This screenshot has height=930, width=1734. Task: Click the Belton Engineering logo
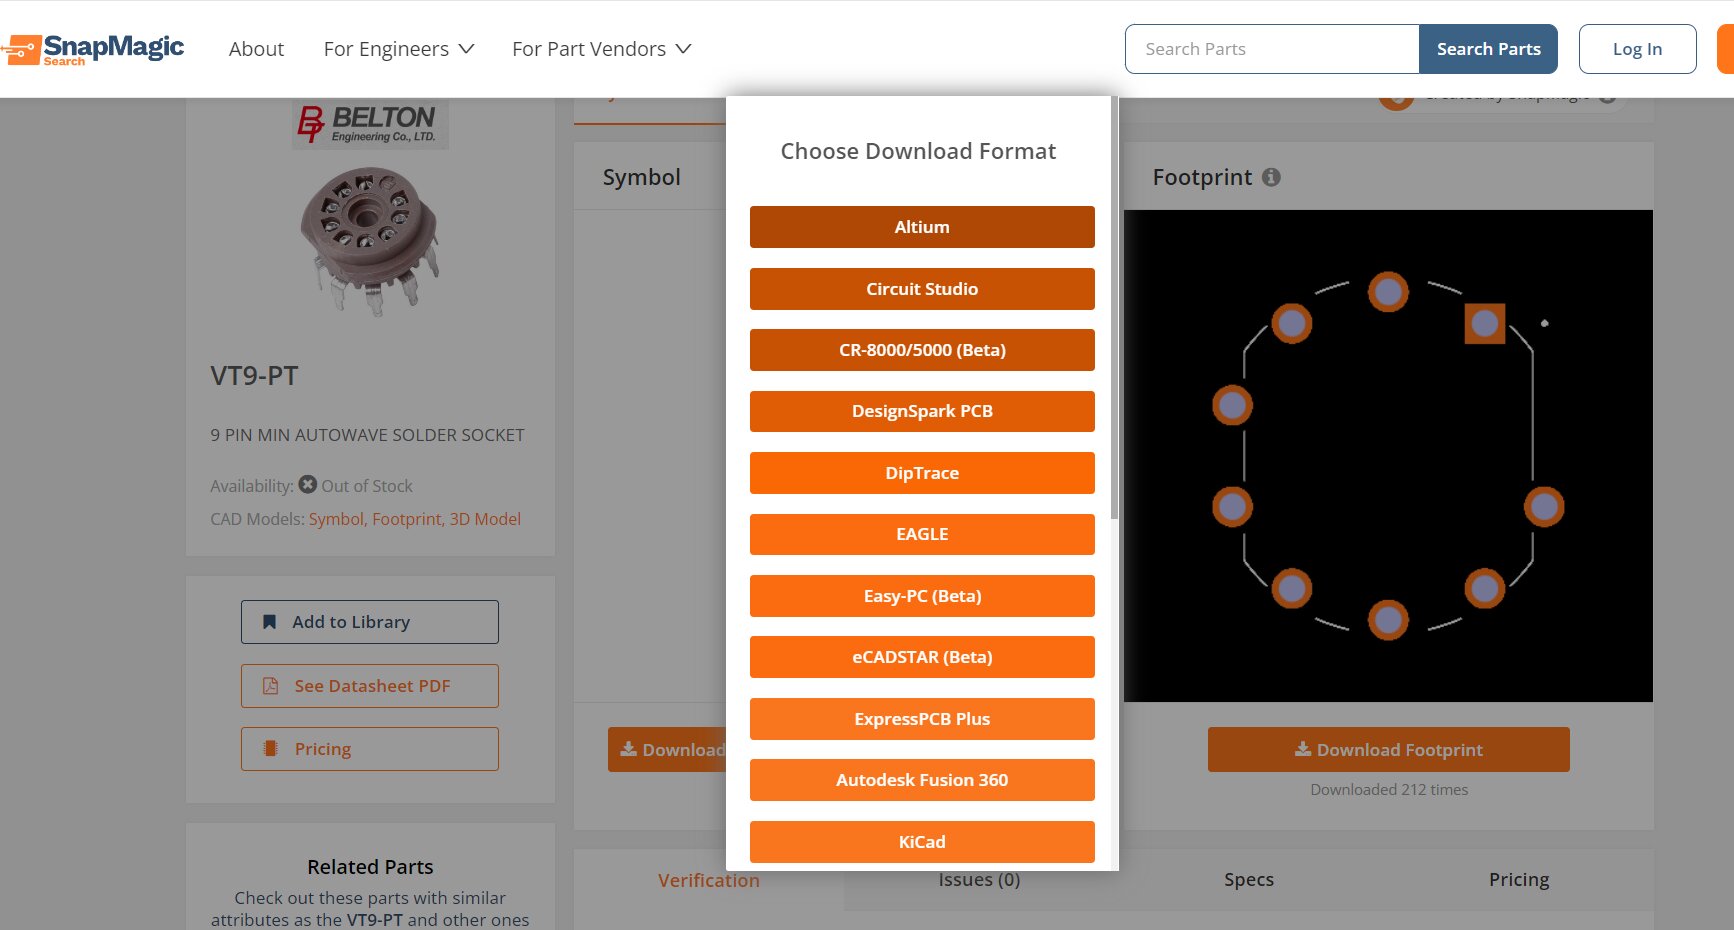[370, 124]
